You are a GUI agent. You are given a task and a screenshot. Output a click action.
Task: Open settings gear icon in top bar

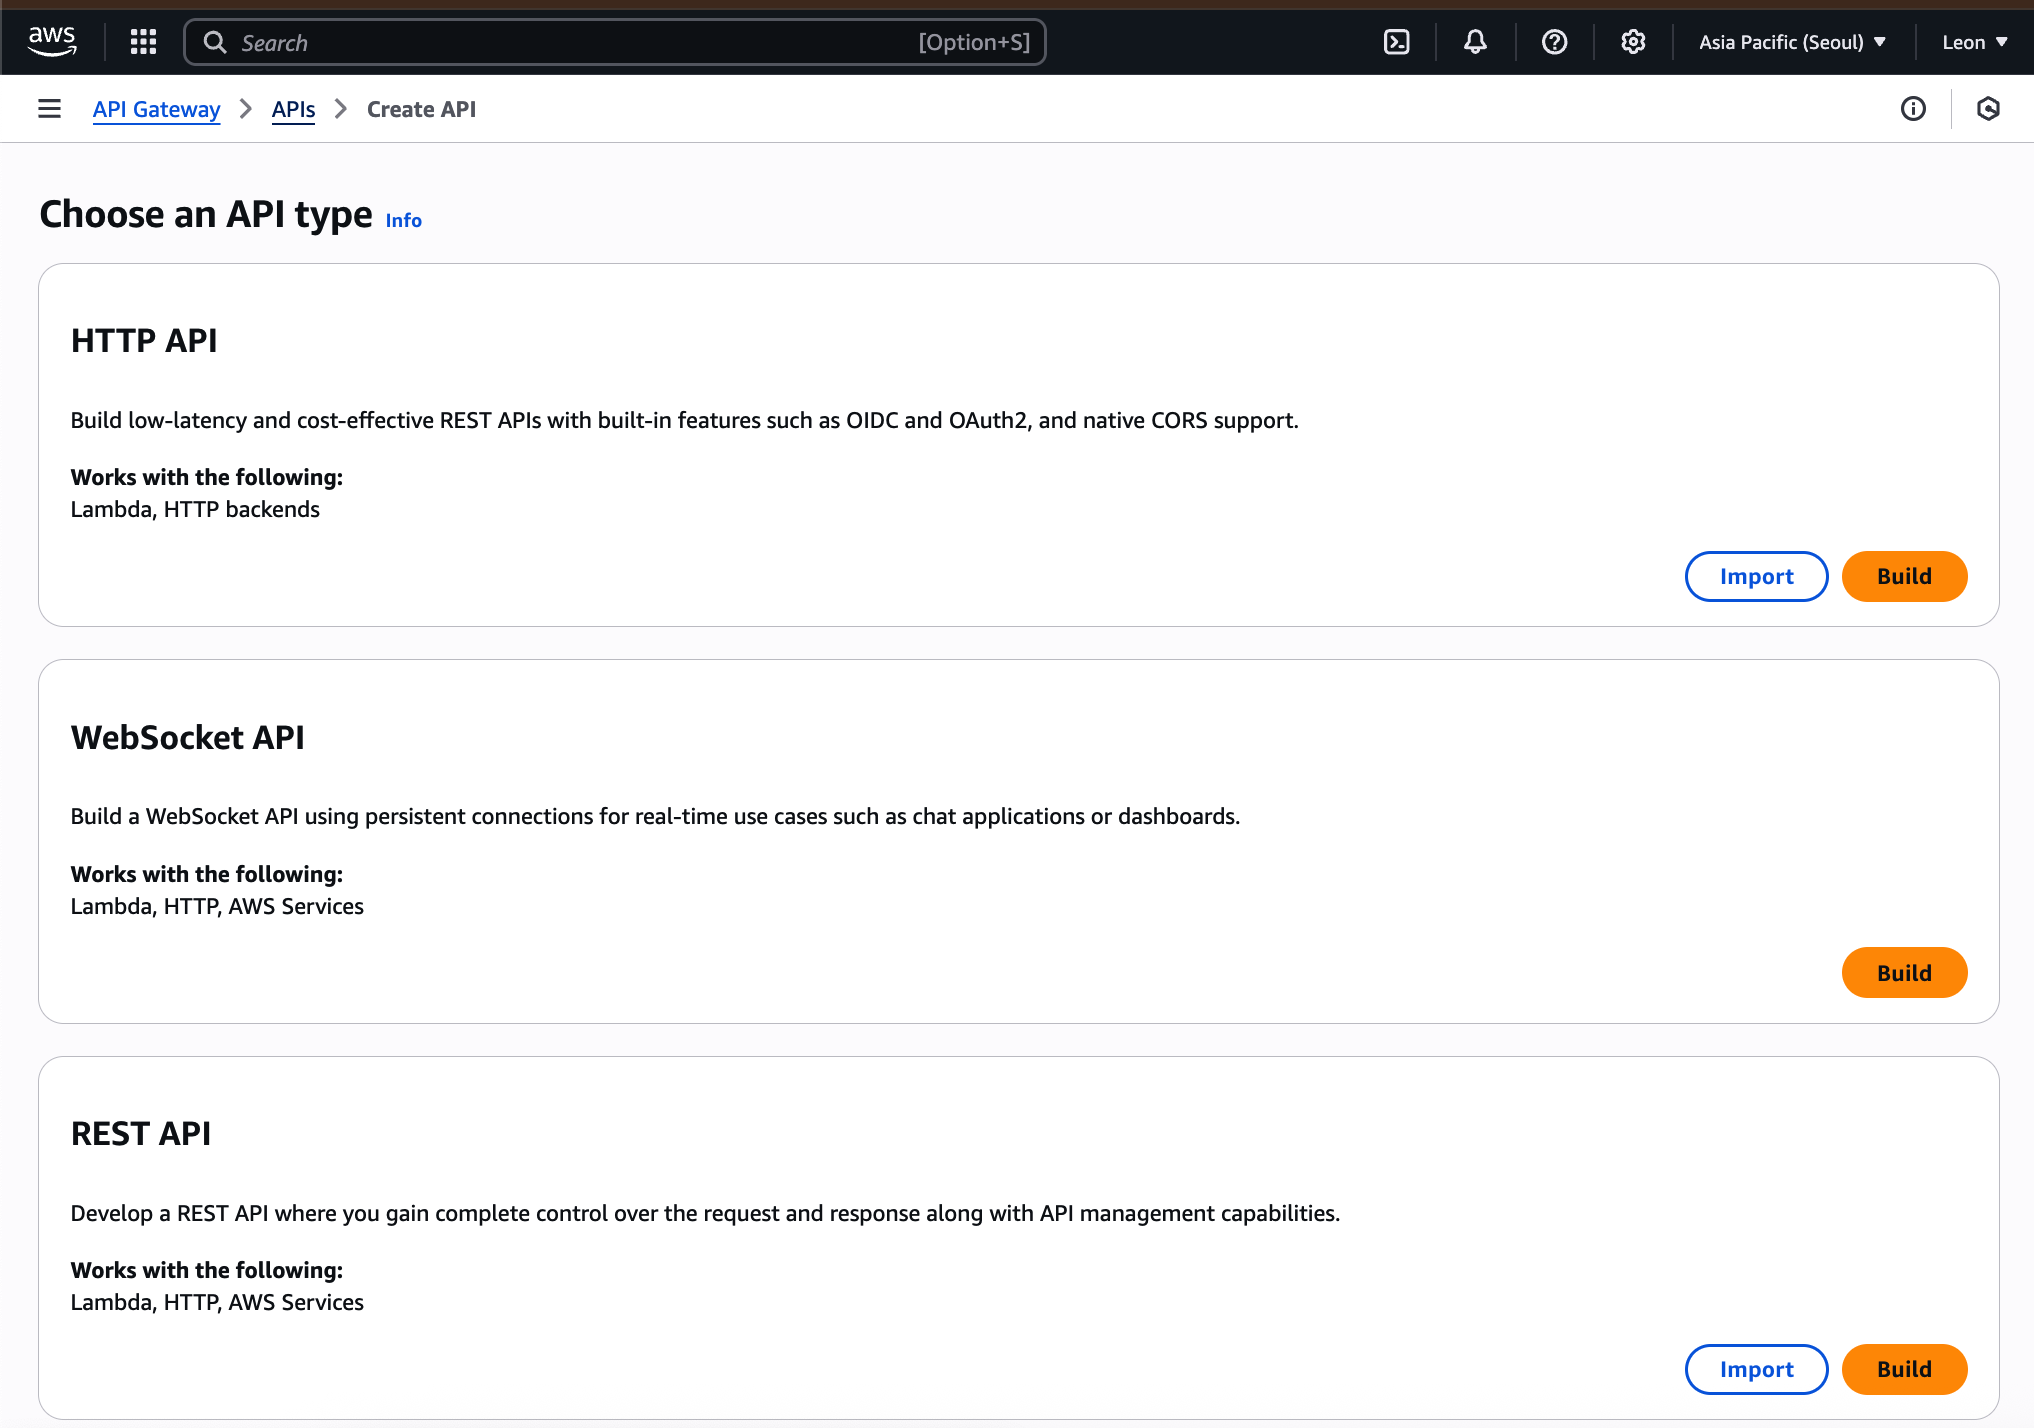tap(1633, 42)
